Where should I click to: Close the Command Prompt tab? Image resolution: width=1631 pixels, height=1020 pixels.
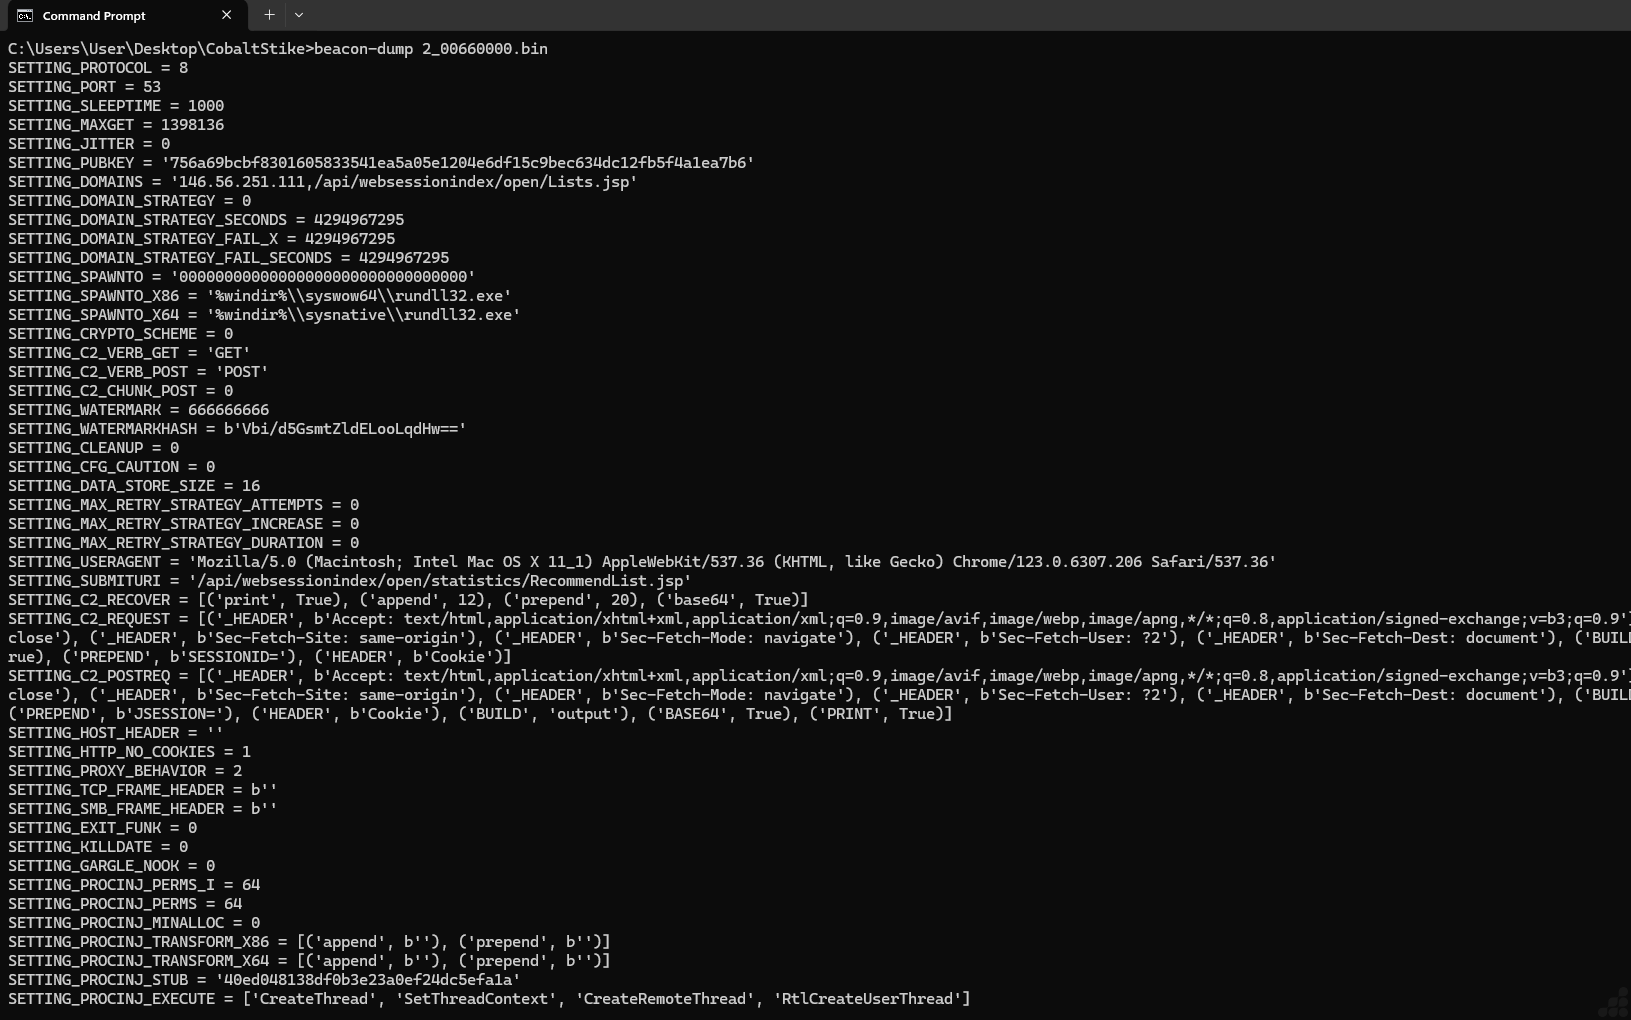click(226, 15)
